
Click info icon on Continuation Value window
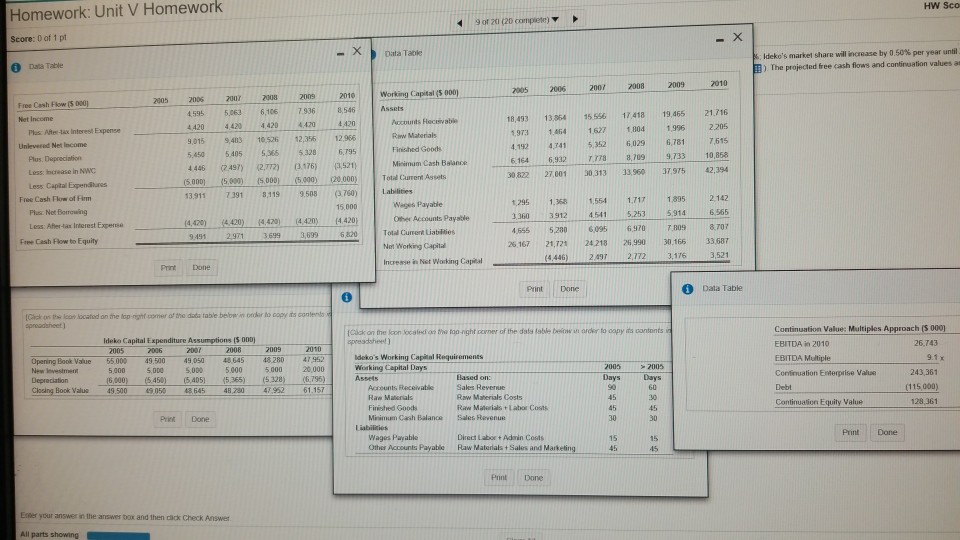[x=688, y=288]
